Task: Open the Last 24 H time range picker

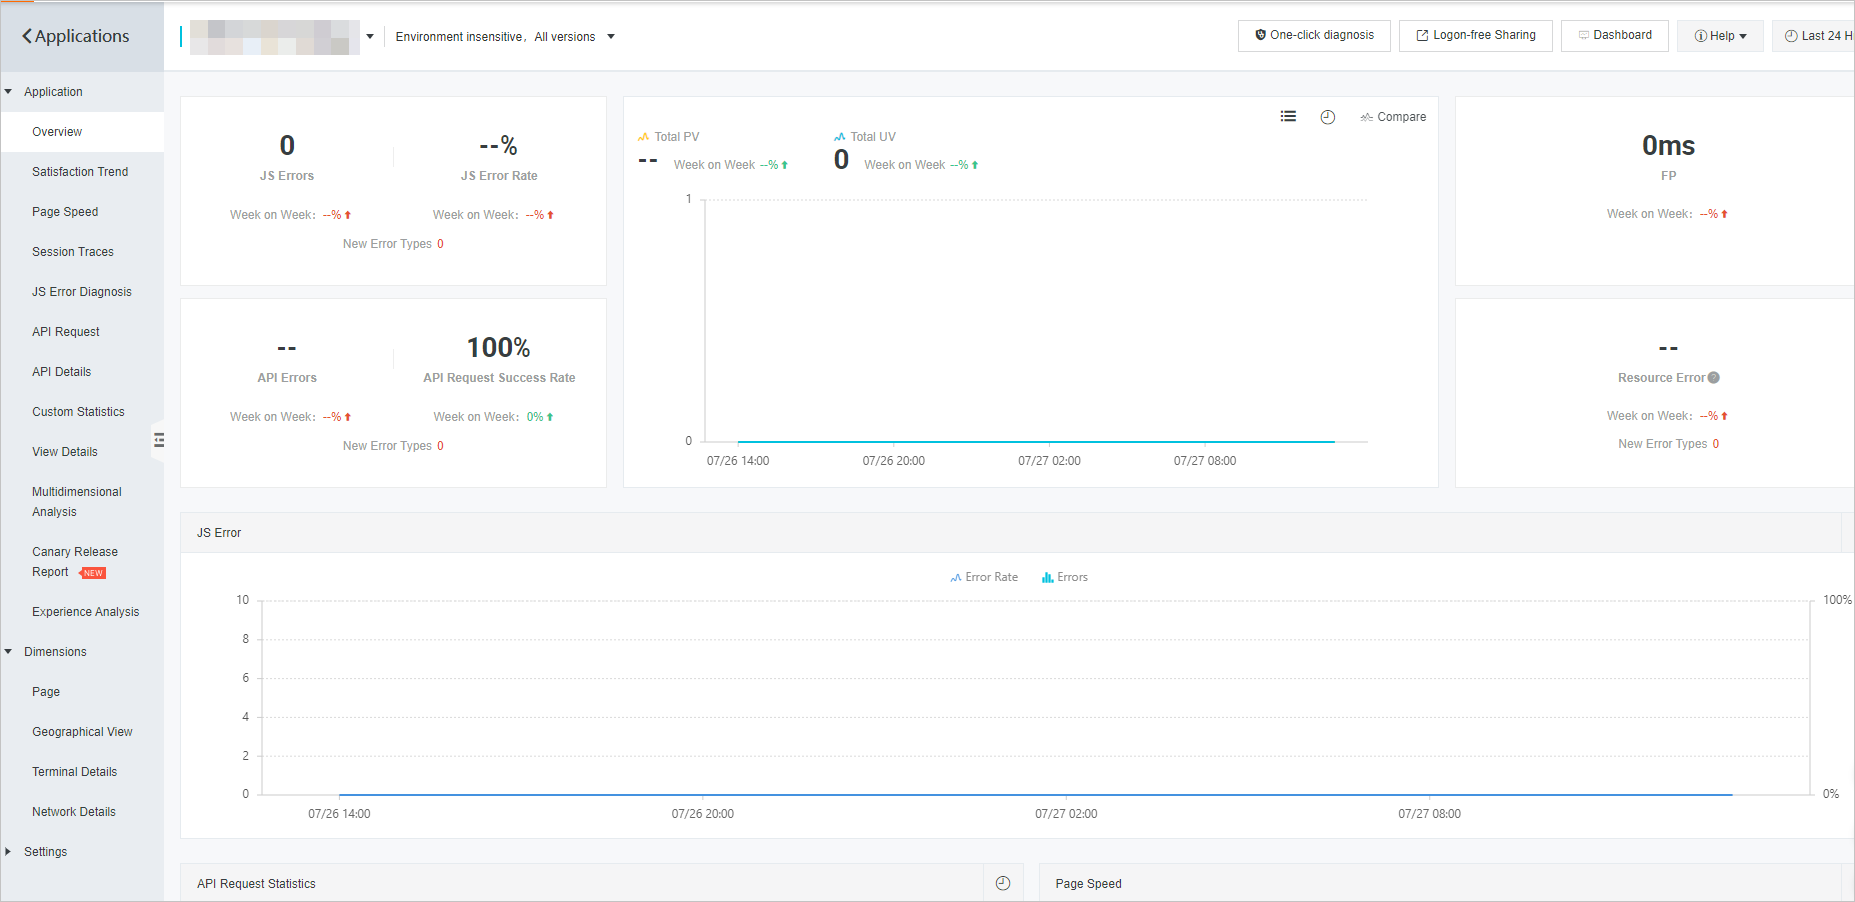Action: point(1815,36)
